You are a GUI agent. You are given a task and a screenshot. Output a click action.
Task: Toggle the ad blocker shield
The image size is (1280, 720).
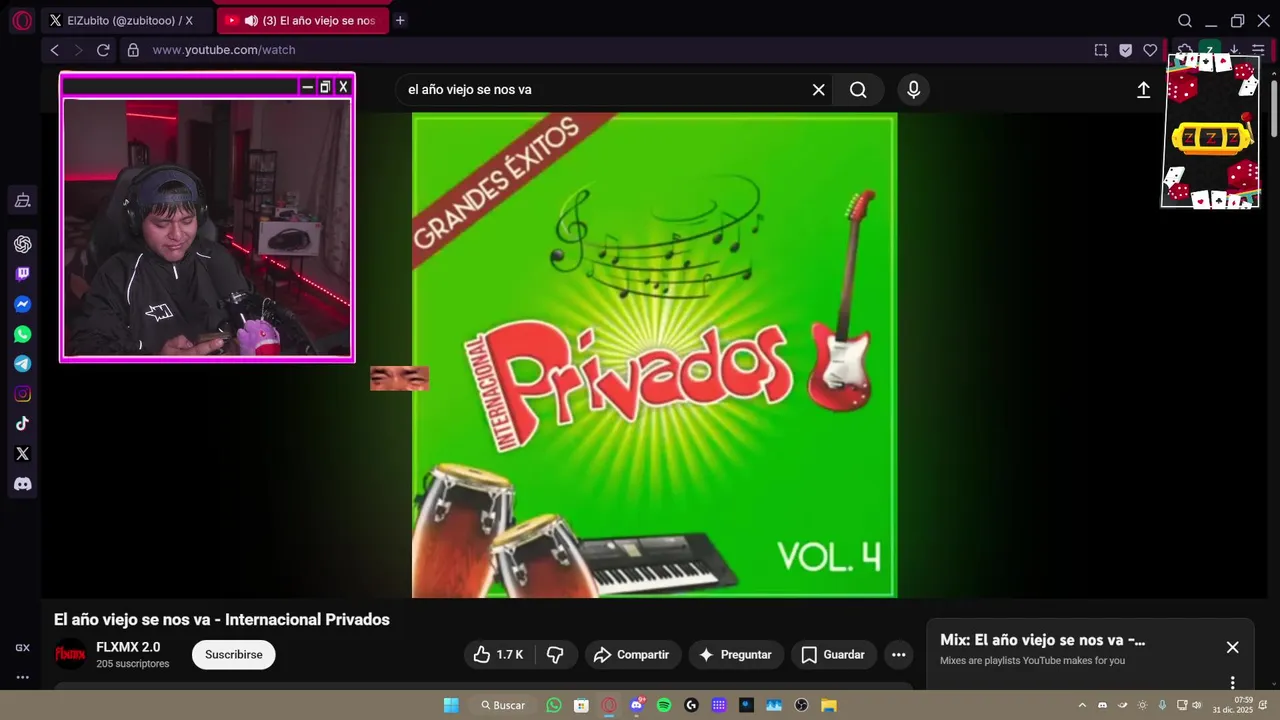tap(1125, 50)
